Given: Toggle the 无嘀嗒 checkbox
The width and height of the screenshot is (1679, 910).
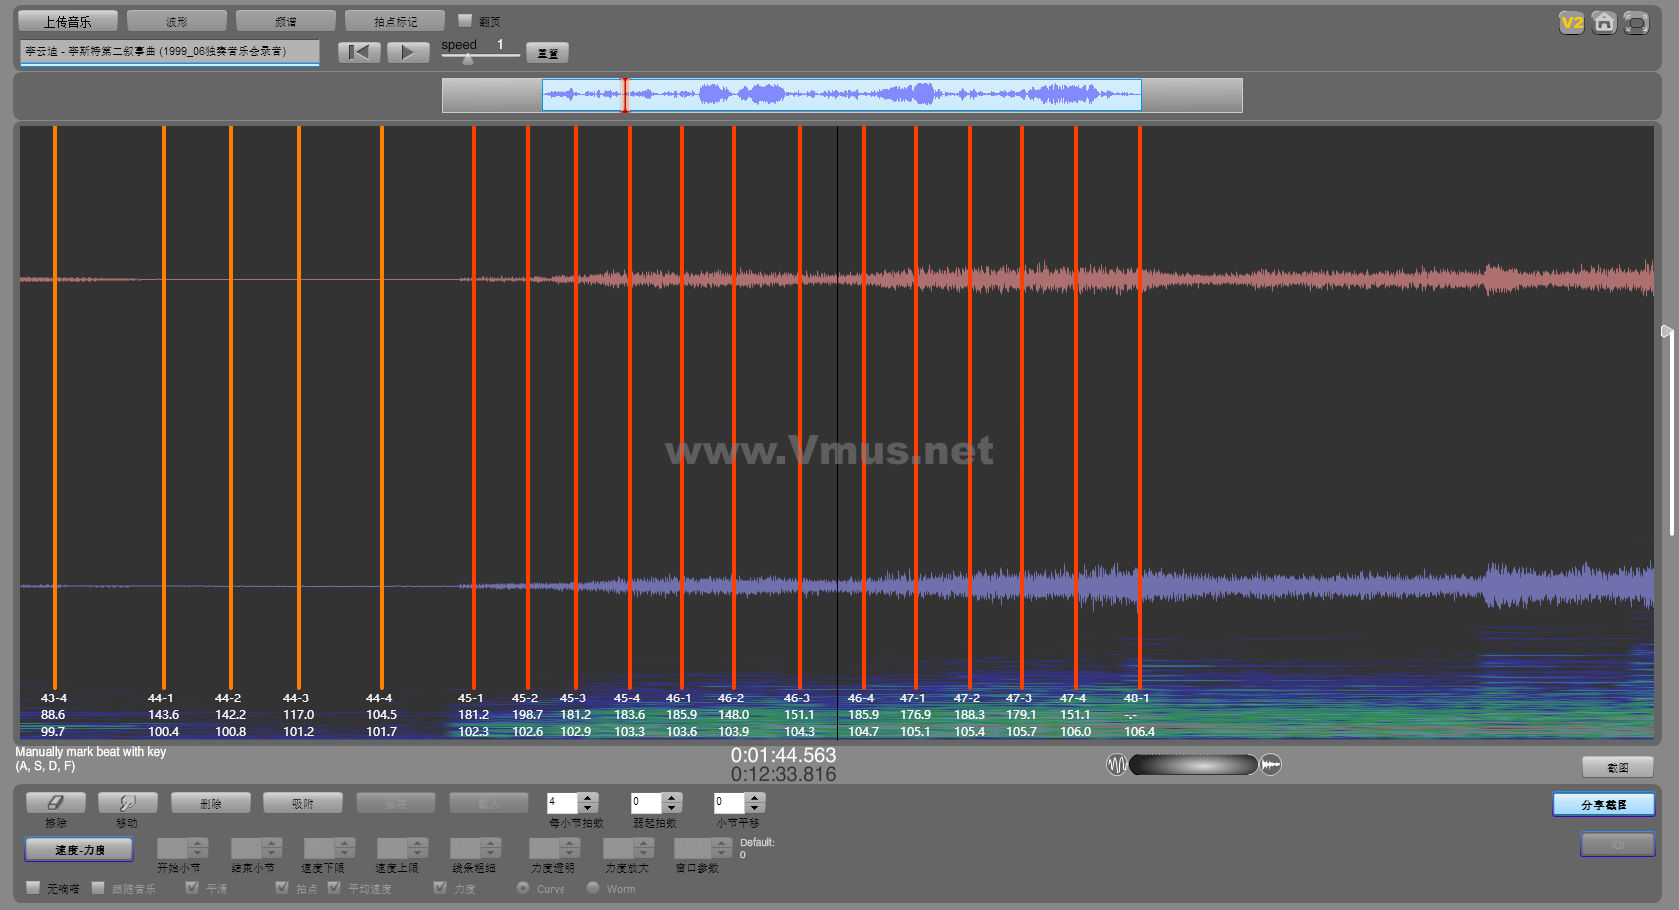Looking at the screenshot, I should coord(33,888).
